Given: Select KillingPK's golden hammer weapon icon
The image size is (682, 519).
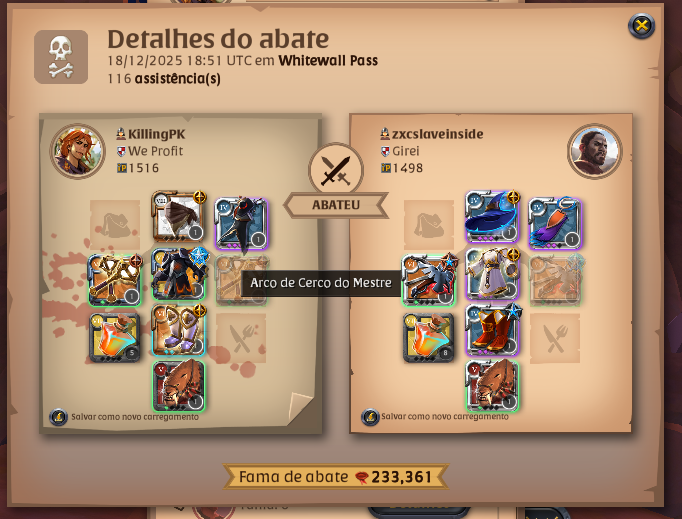Looking at the screenshot, I should click(x=115, y=280).
